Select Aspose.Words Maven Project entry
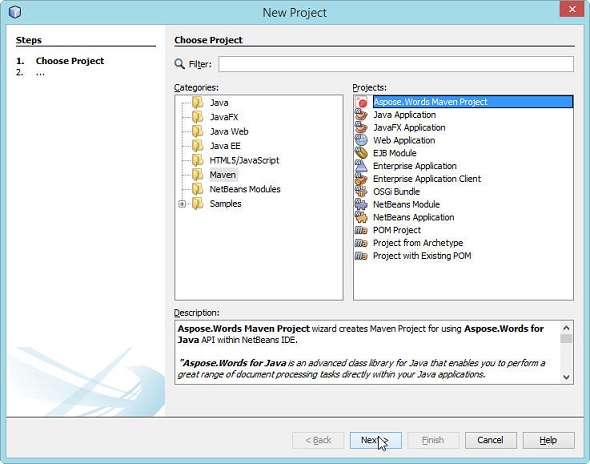 pyautogui.click(x=473, y=102)
